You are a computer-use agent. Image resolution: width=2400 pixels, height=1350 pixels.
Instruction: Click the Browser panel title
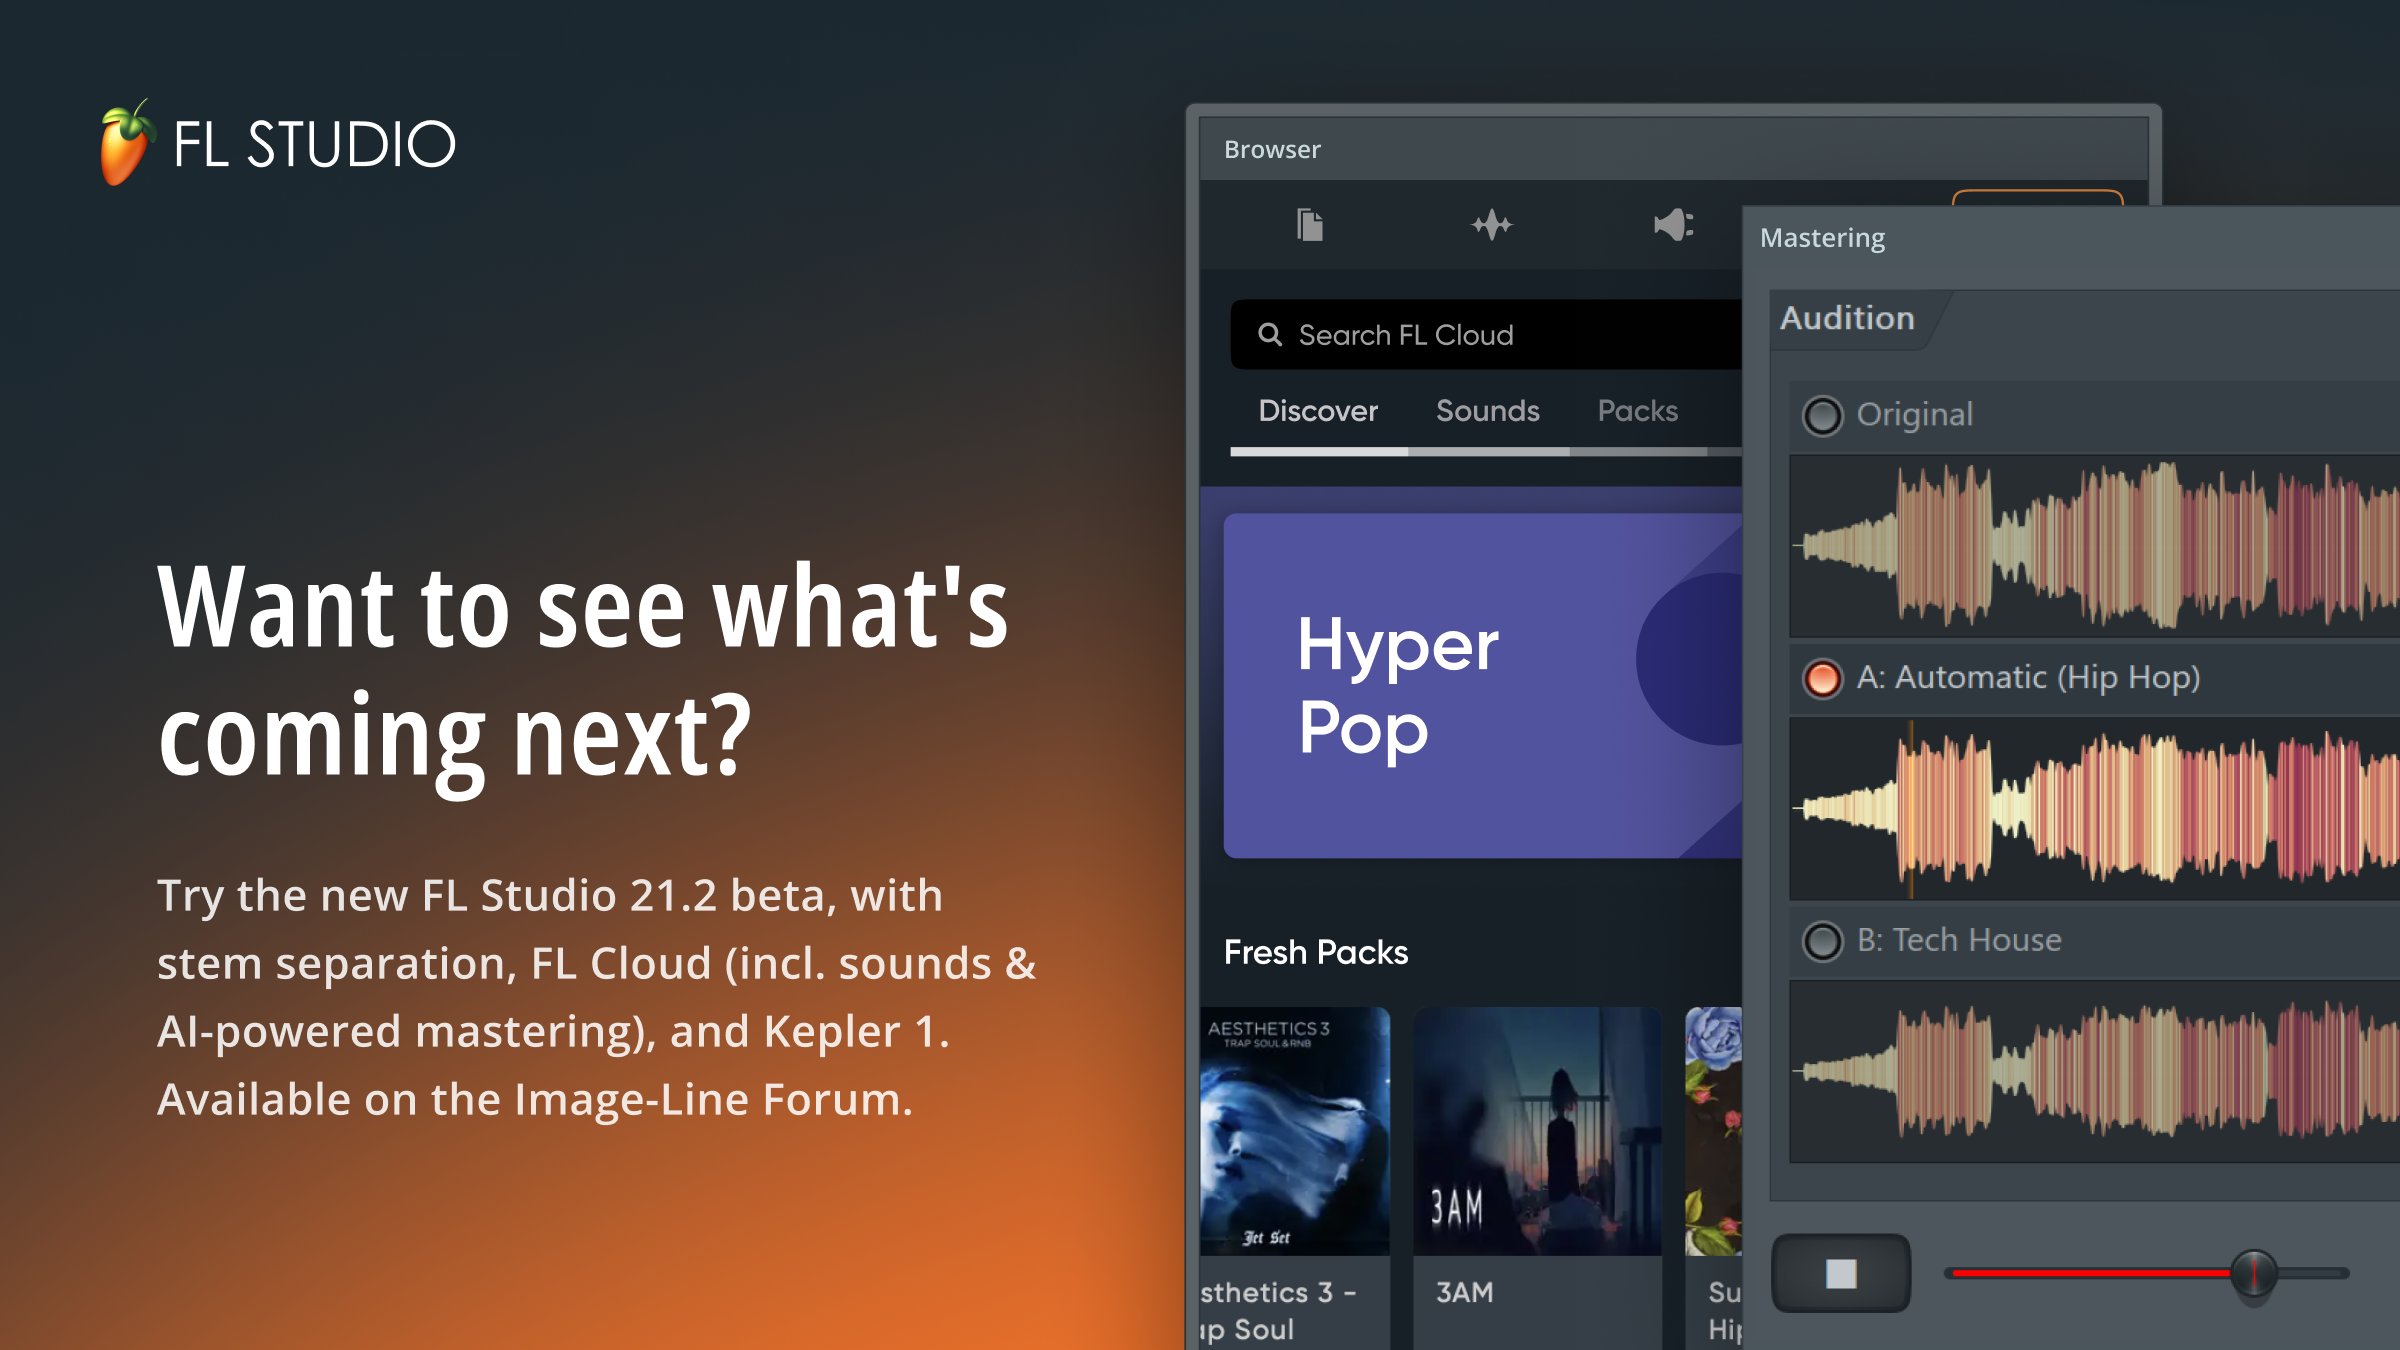pyautogui.click(x=1272, y=149)
